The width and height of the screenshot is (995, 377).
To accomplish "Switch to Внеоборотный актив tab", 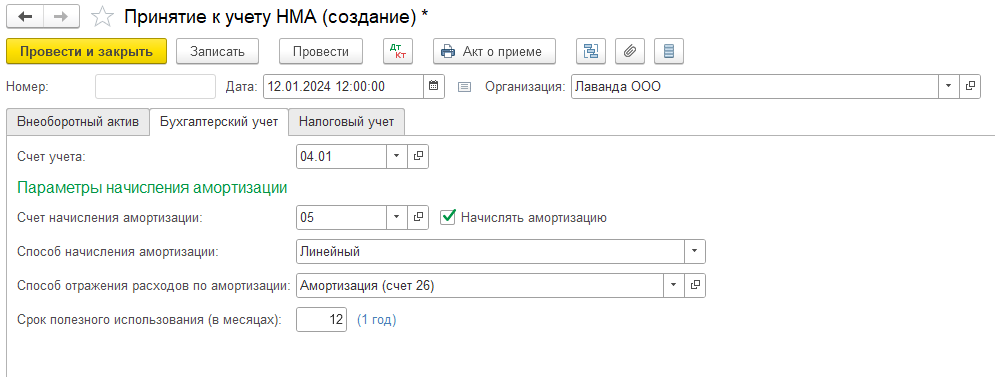I will tap(77, 122).
